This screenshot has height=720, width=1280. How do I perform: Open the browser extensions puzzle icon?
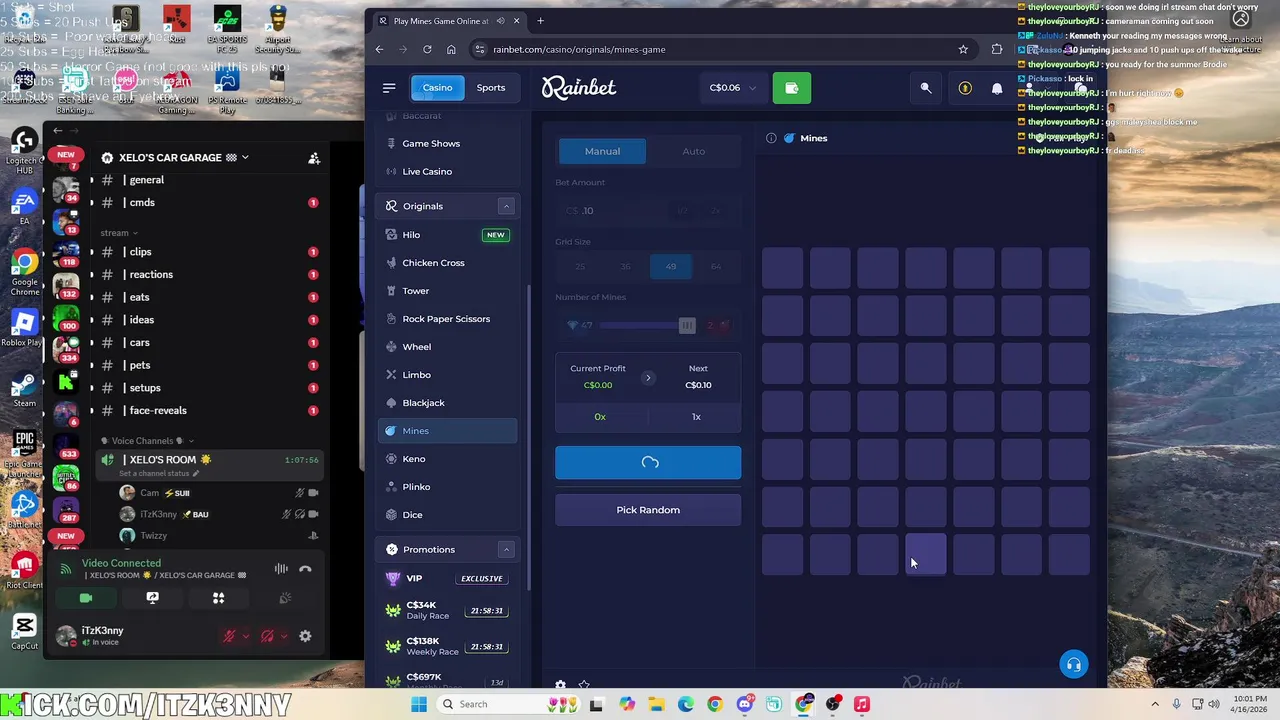997,49
